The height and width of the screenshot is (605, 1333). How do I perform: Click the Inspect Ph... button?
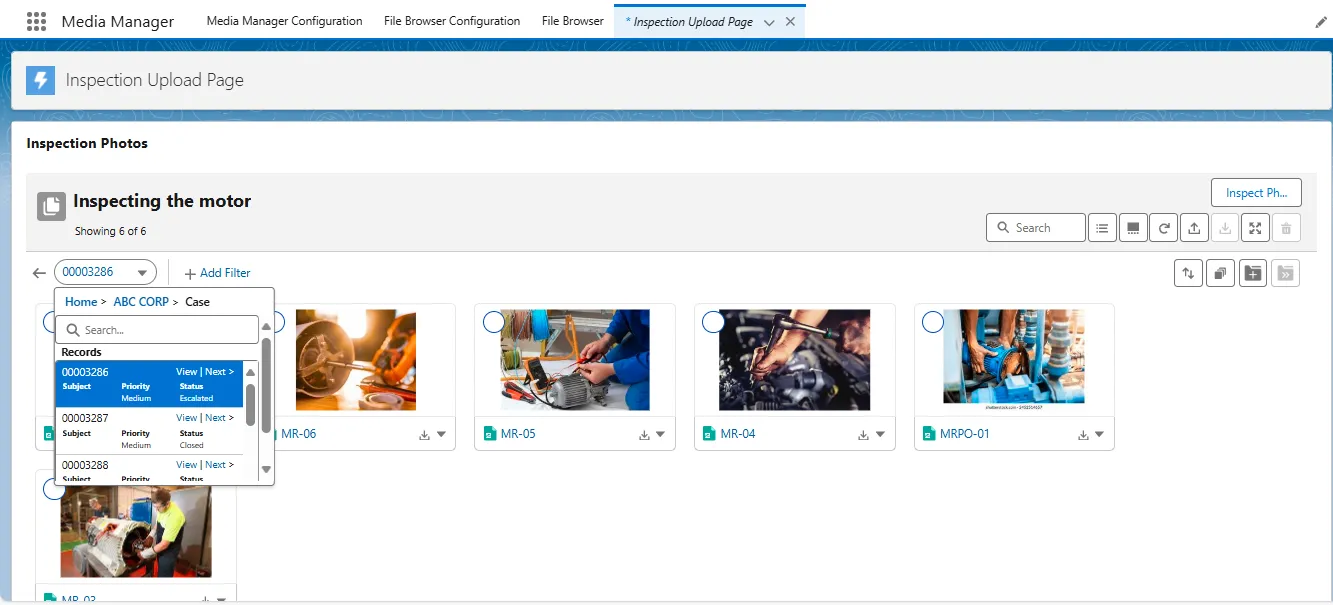point(1256,193)
